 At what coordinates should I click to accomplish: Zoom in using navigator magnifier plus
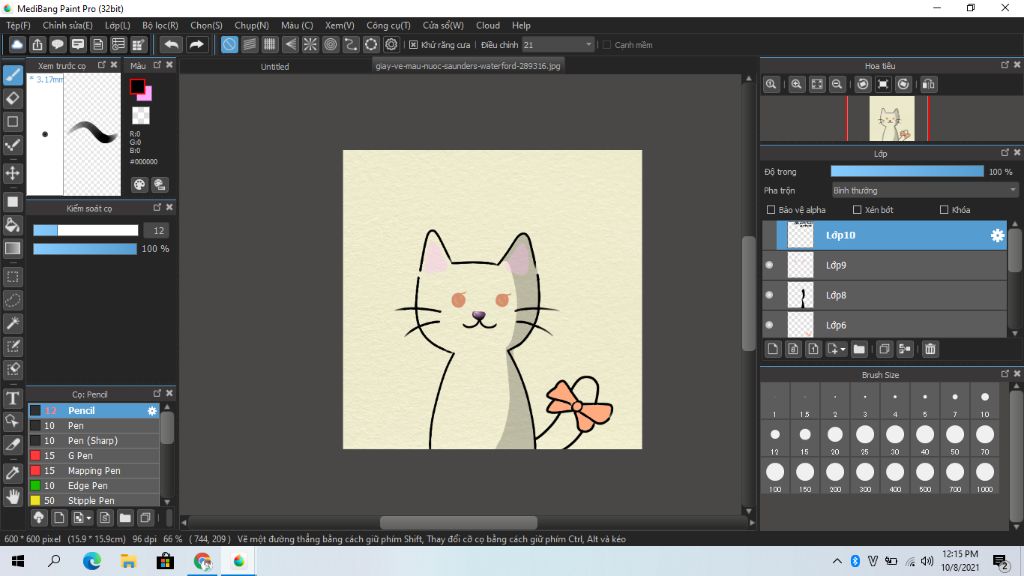point(797,84)
